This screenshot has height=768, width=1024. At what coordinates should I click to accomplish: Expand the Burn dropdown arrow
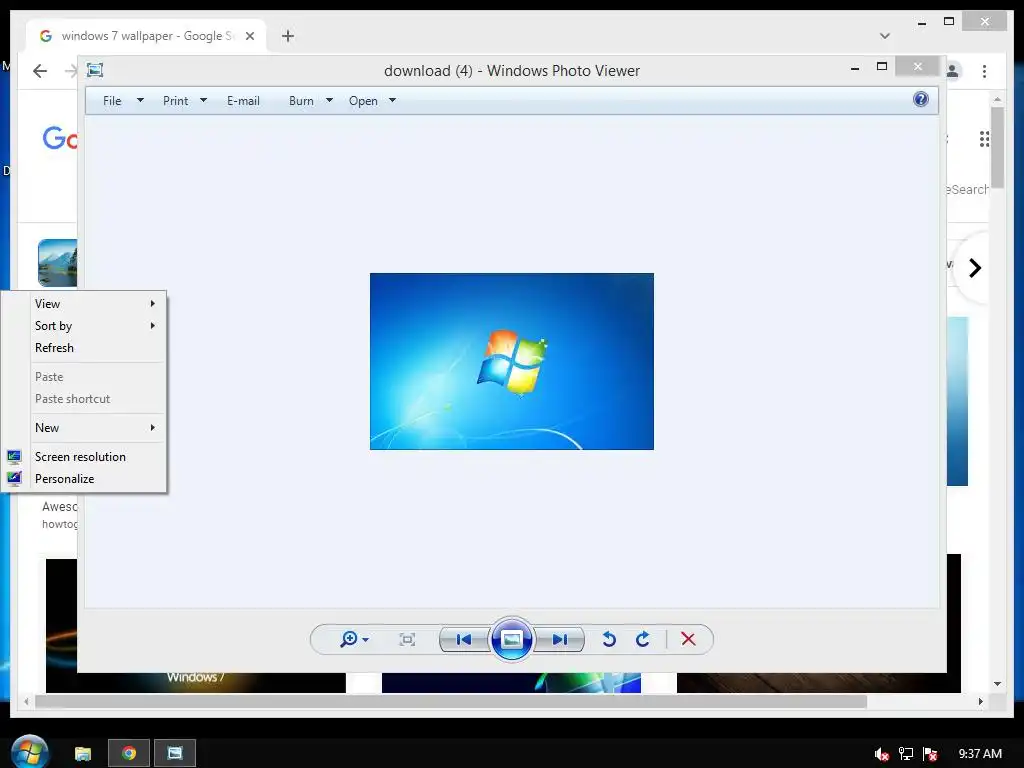point(329,101)
